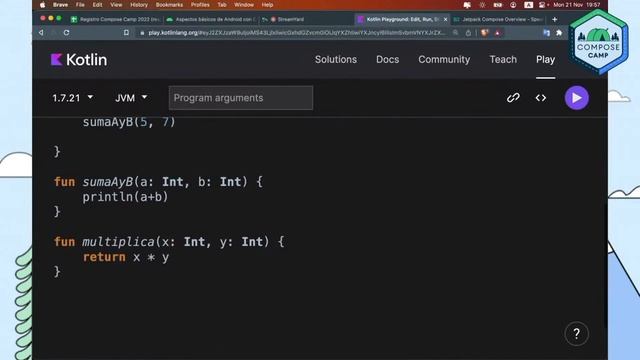Image resolution: width=640 pixels, height=360 pixels.
Task: Open the Apple menu
Action: (x=42, y=5)
